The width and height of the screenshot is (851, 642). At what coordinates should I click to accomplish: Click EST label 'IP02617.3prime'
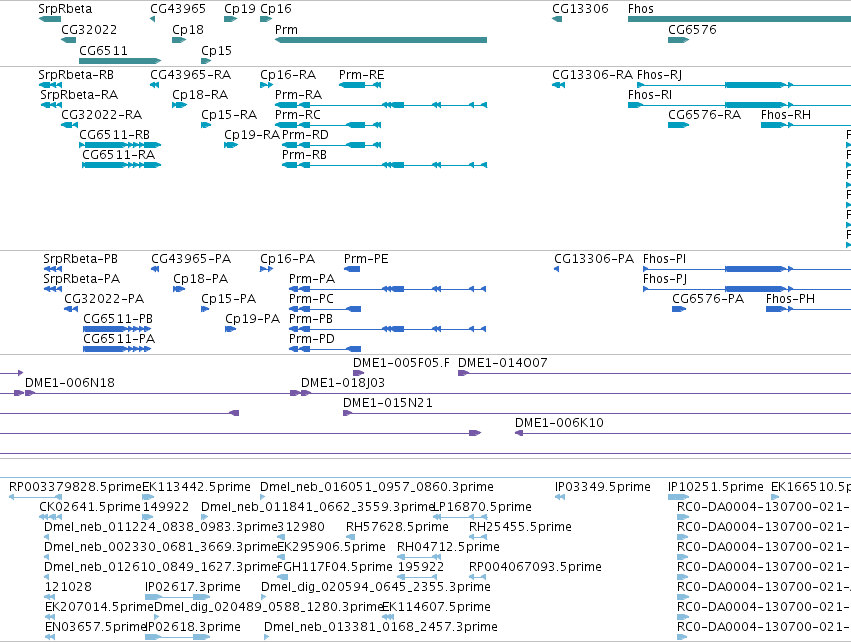point(193,587)
